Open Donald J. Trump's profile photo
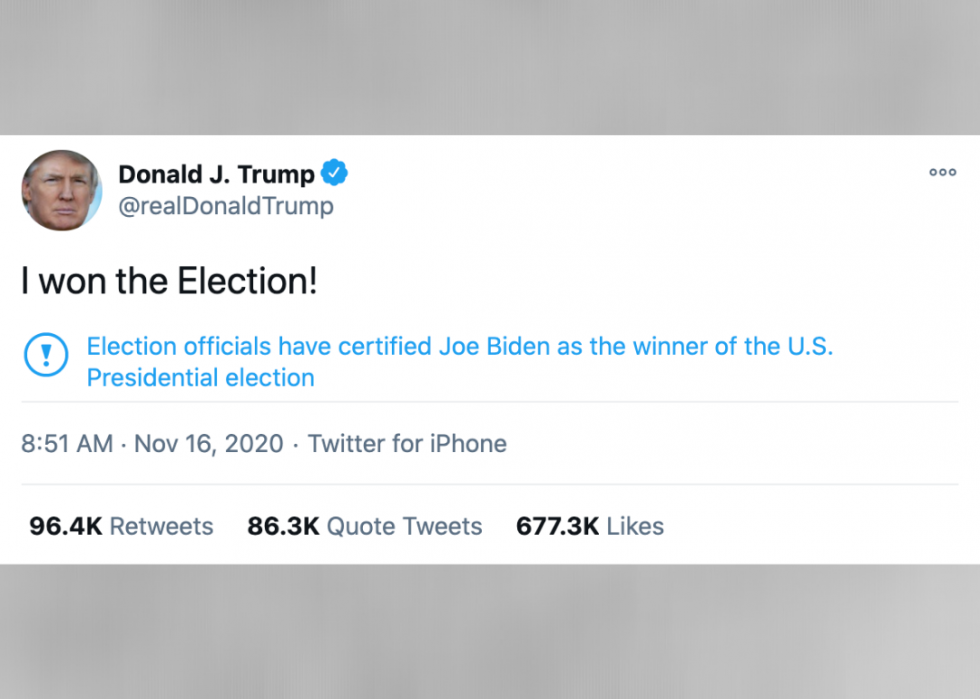The image size is (980, 699). [x=62, y=190]
